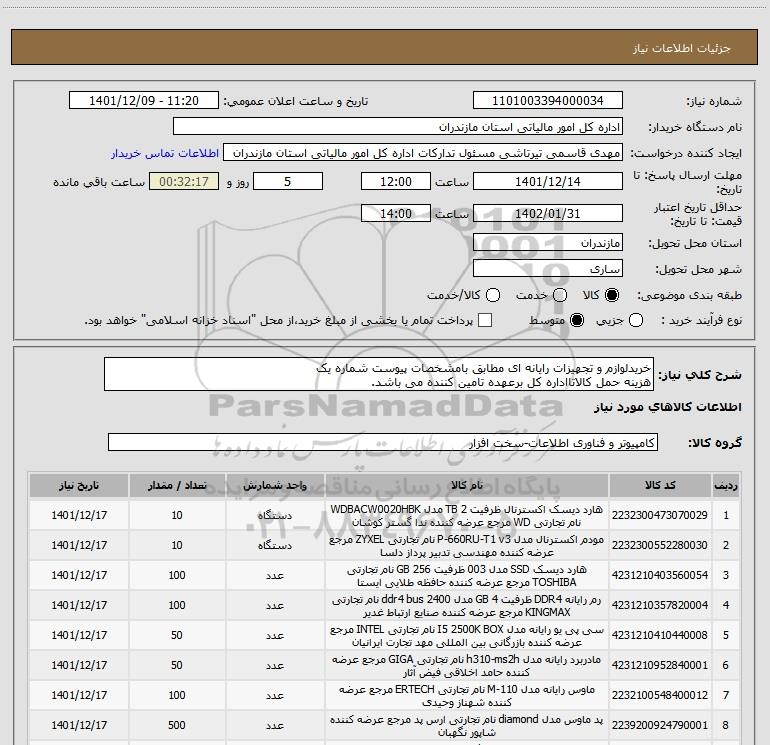Click the countdown timer 00:32:17
The image size is (770, 745).
pos(184,181)
